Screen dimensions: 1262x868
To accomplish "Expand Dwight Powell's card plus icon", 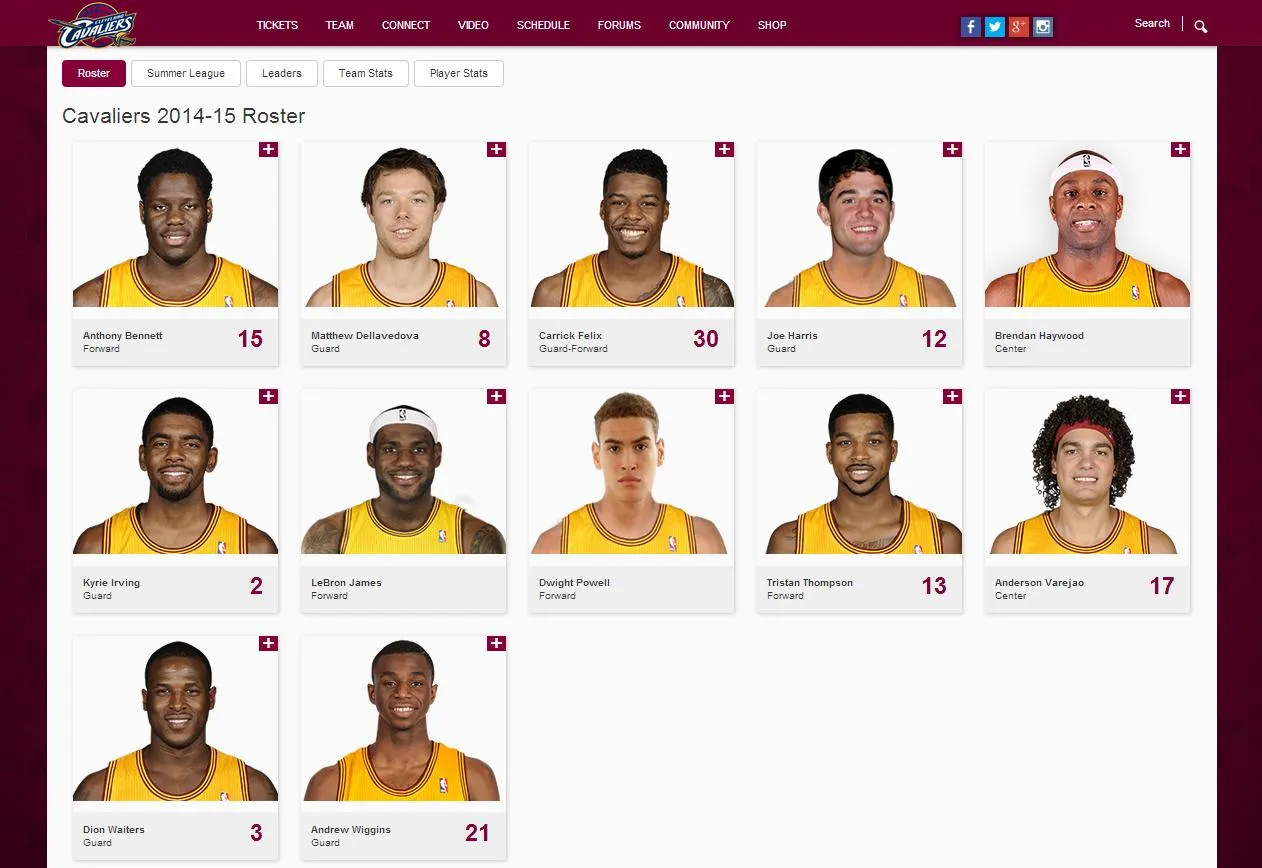I will tap(724, 396).
